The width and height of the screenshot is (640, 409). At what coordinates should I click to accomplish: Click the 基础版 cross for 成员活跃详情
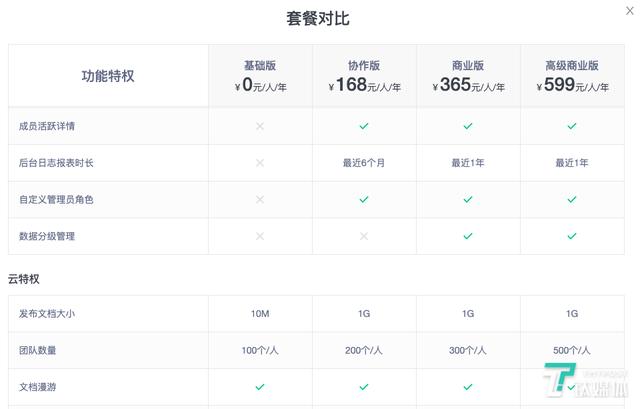(260, 126)
